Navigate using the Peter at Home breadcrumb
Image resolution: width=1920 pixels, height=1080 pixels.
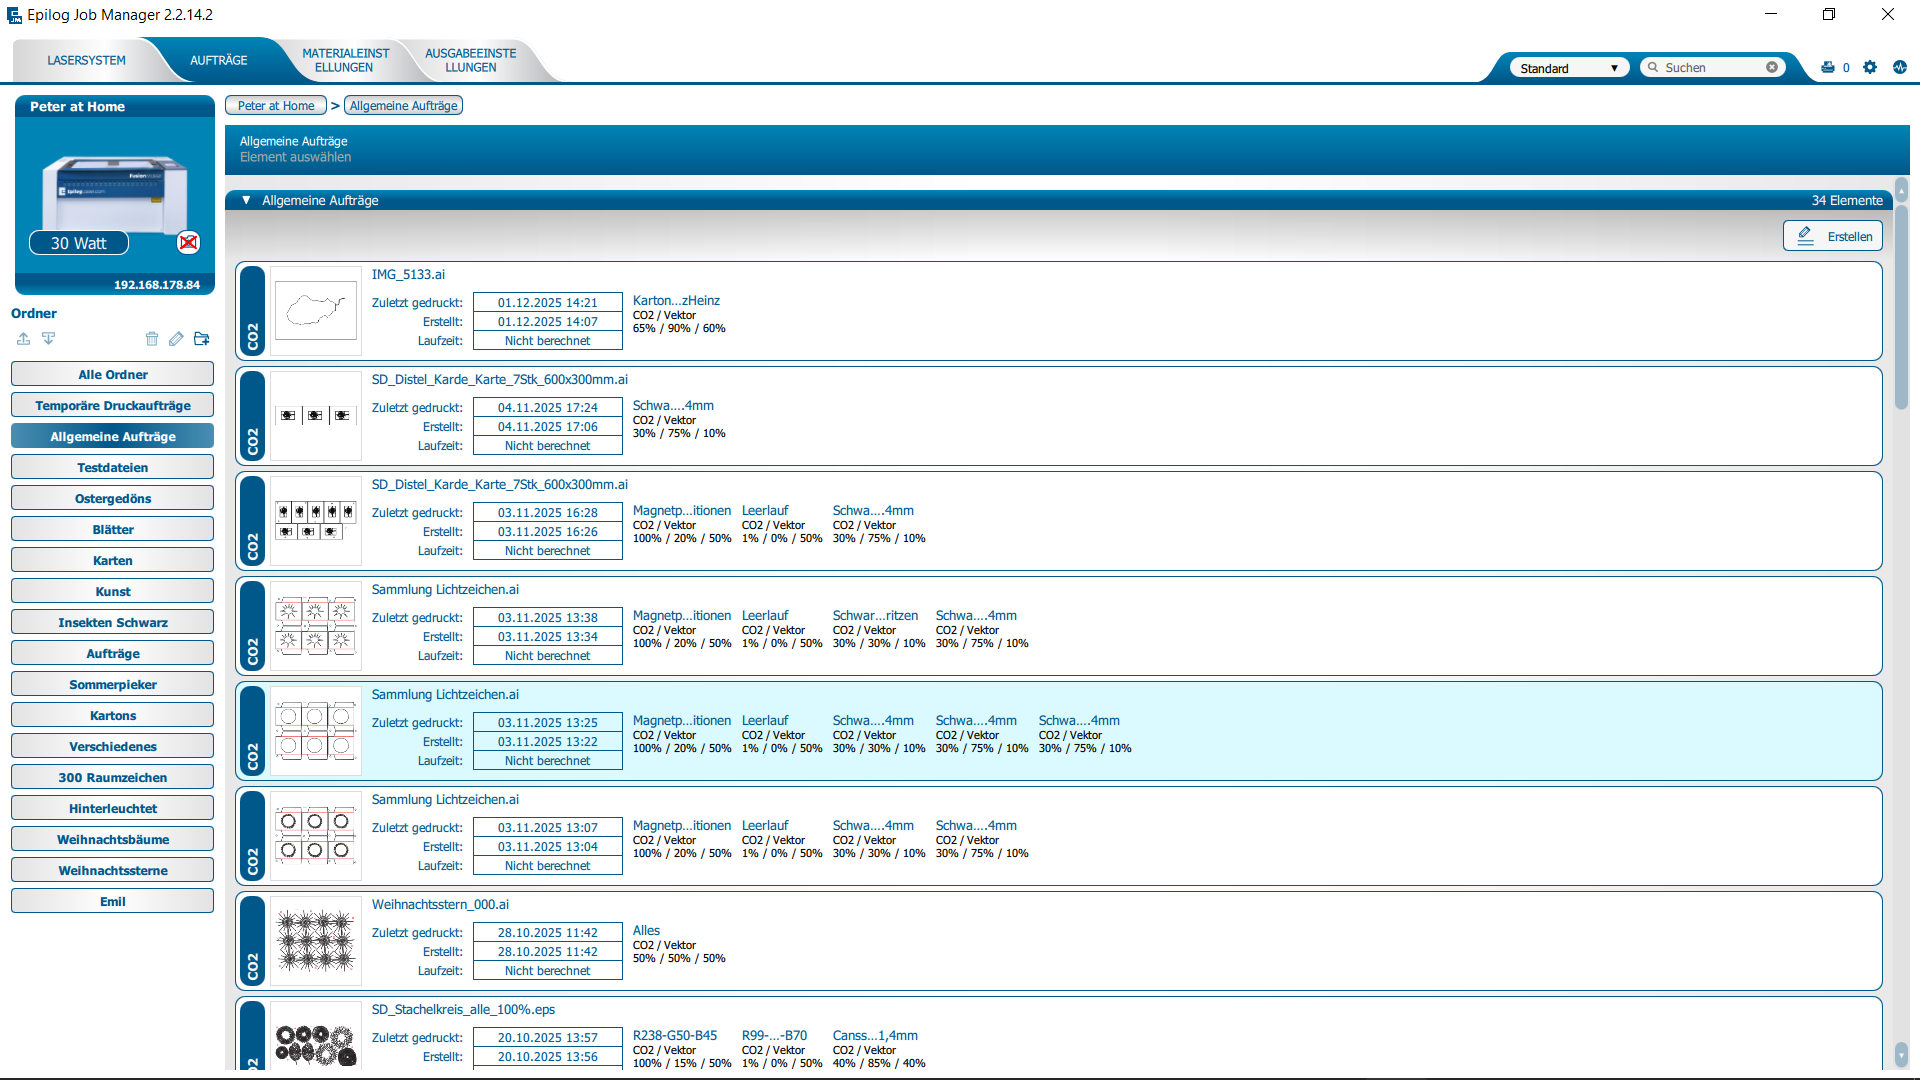[x=276, y=105]
